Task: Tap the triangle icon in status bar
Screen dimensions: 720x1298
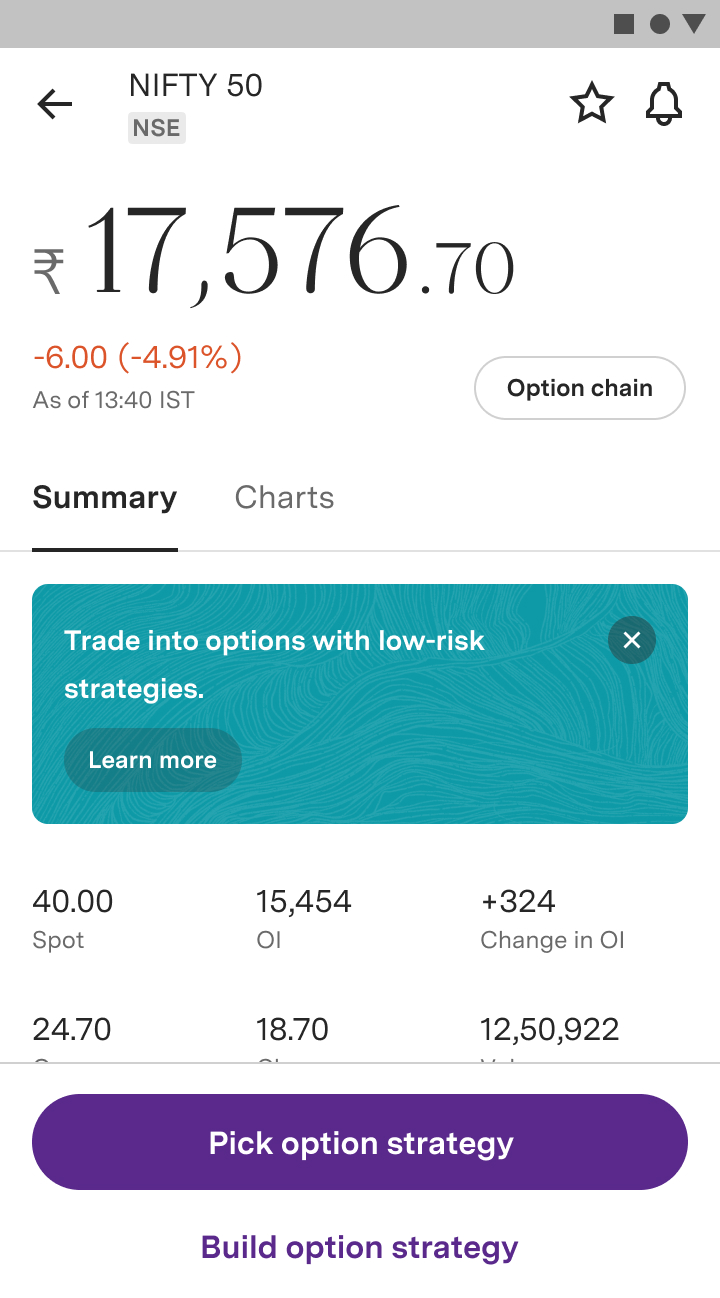Action: pos(694,24)
